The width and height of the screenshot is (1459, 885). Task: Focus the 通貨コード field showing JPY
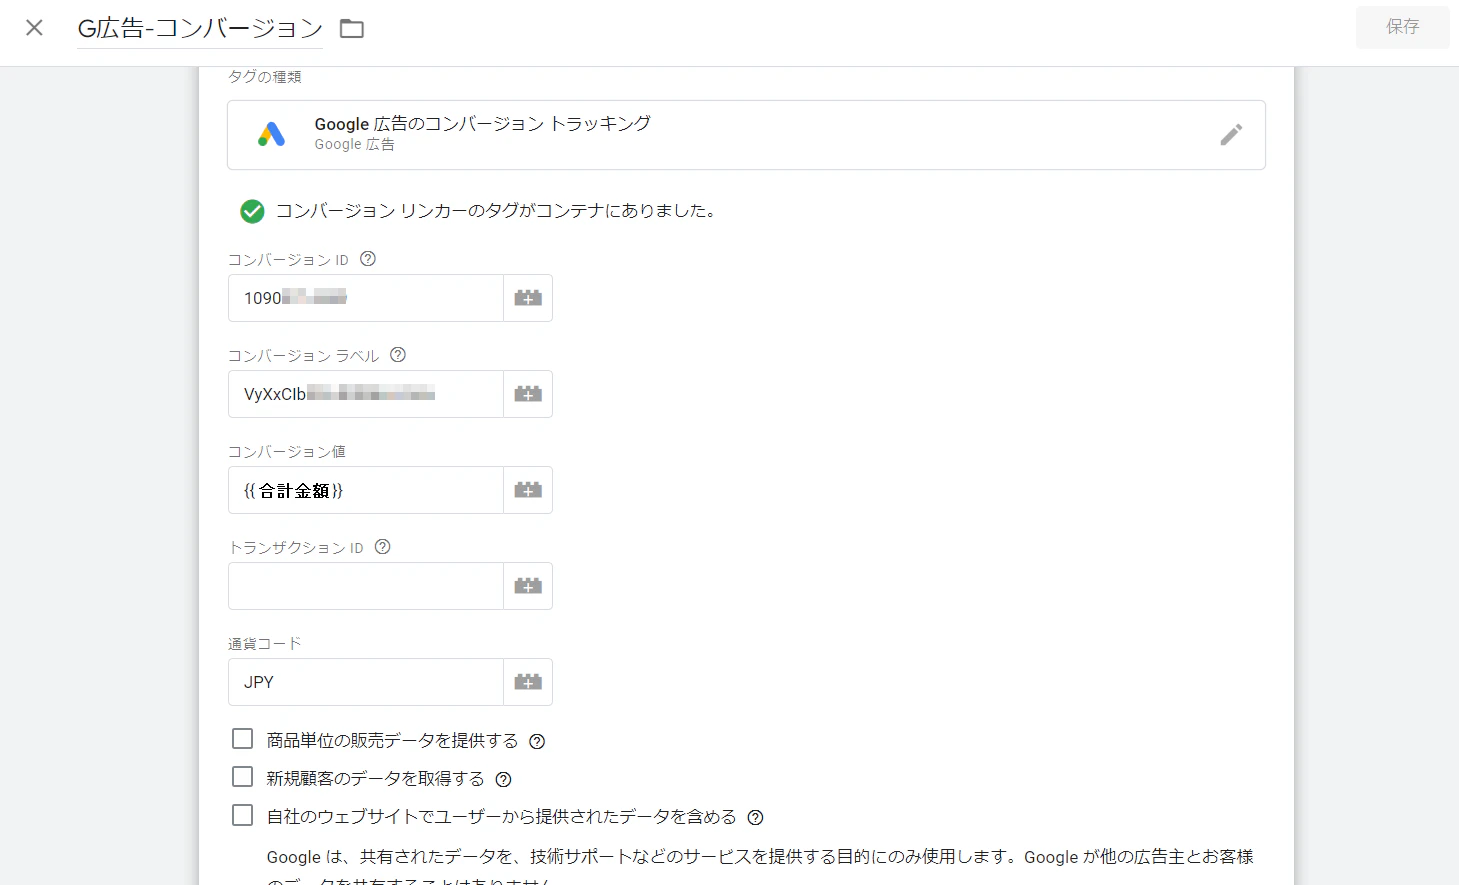point(365,682)
